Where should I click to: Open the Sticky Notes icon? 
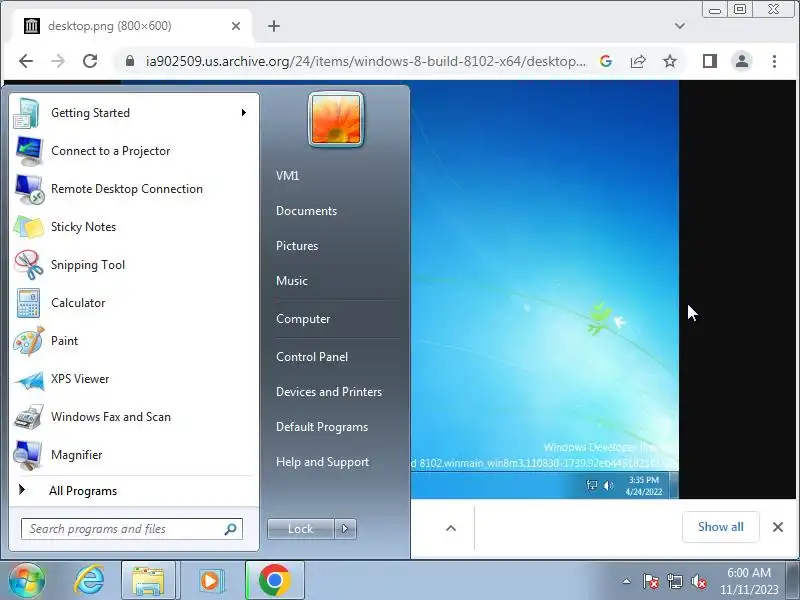pyautogui.click(x=29, y=227)
